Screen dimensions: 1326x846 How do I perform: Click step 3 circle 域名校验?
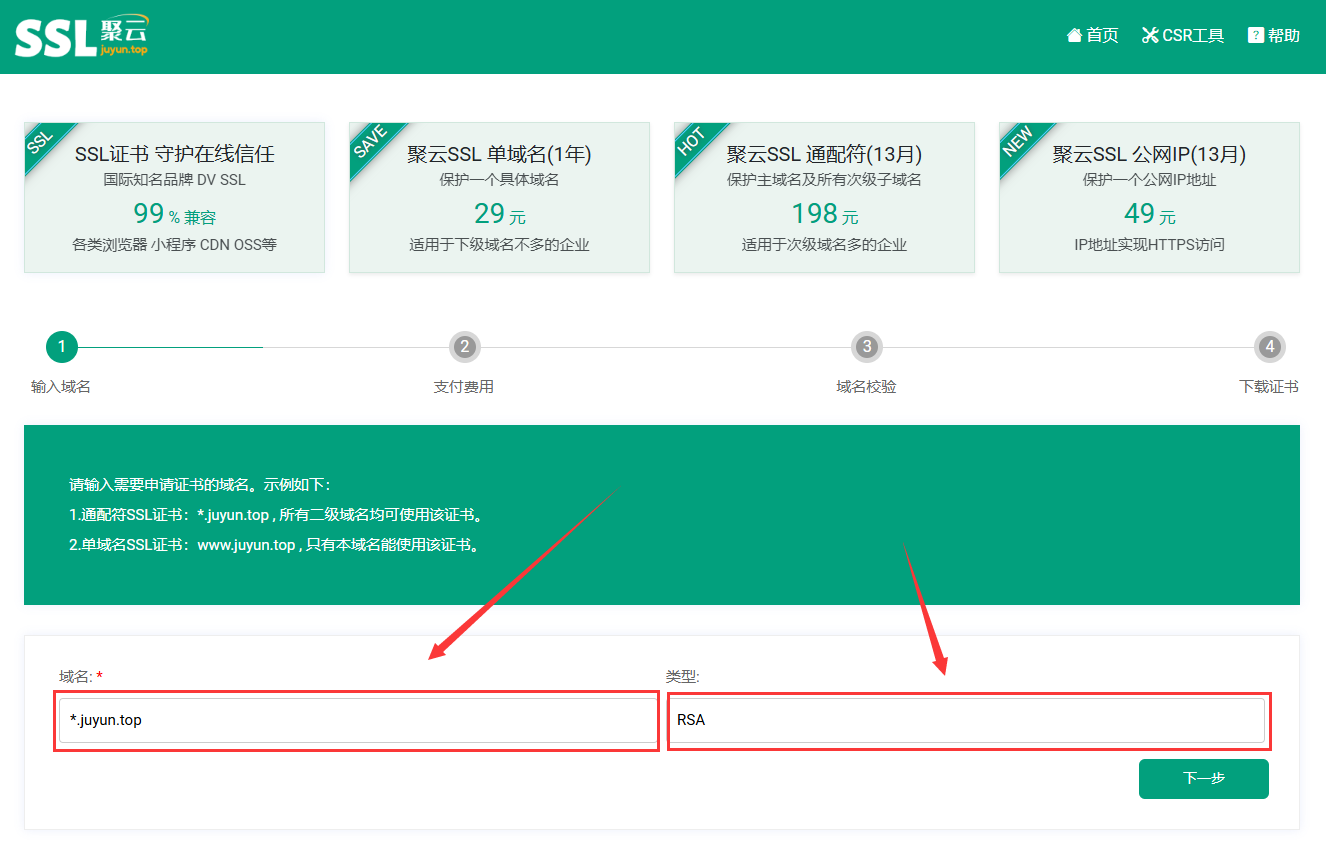pyautogui.click(x=867, y=347)
